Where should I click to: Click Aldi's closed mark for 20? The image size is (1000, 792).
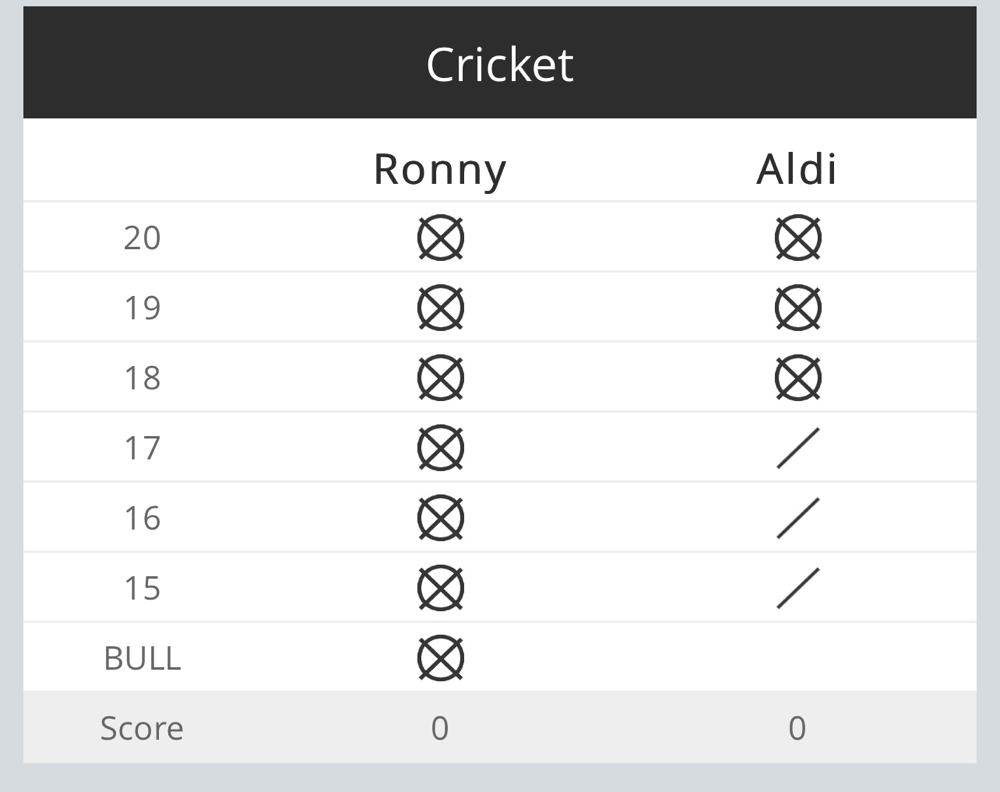tap(797, 238)
